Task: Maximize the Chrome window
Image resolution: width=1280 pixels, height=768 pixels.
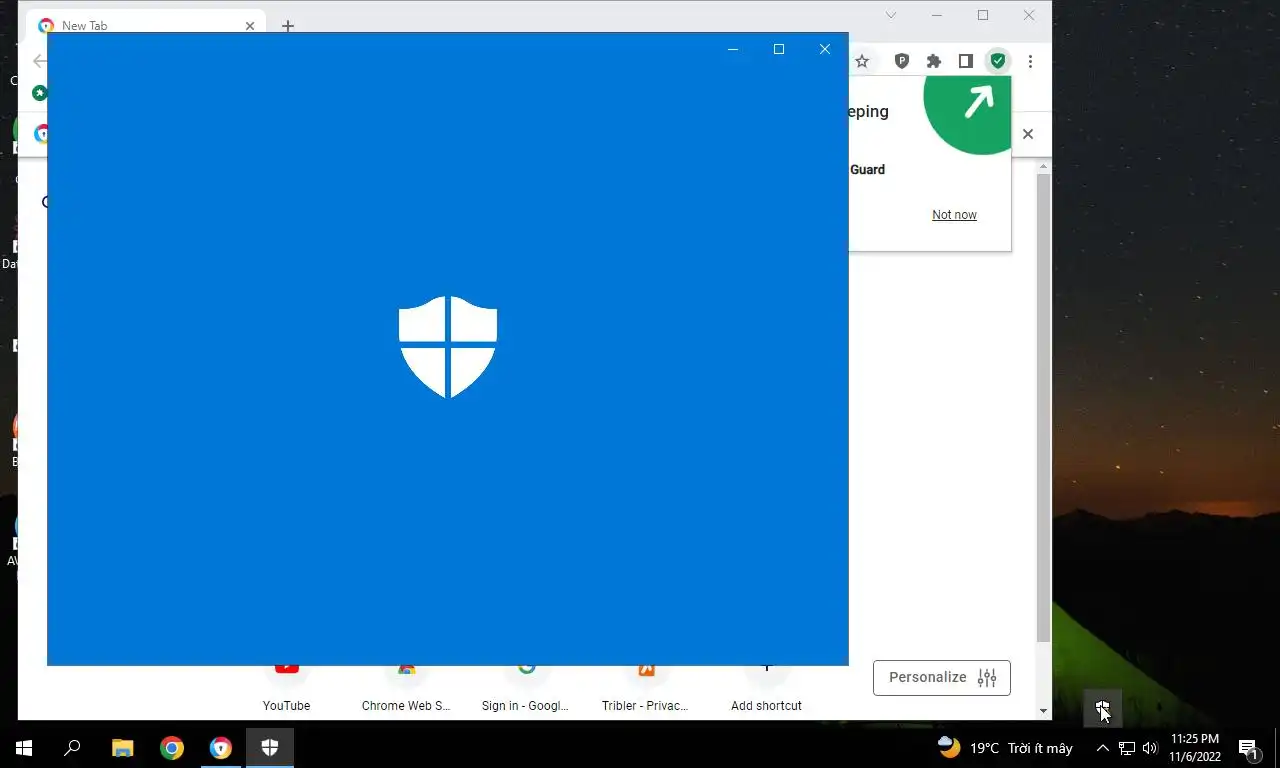Action: [983, 15]
